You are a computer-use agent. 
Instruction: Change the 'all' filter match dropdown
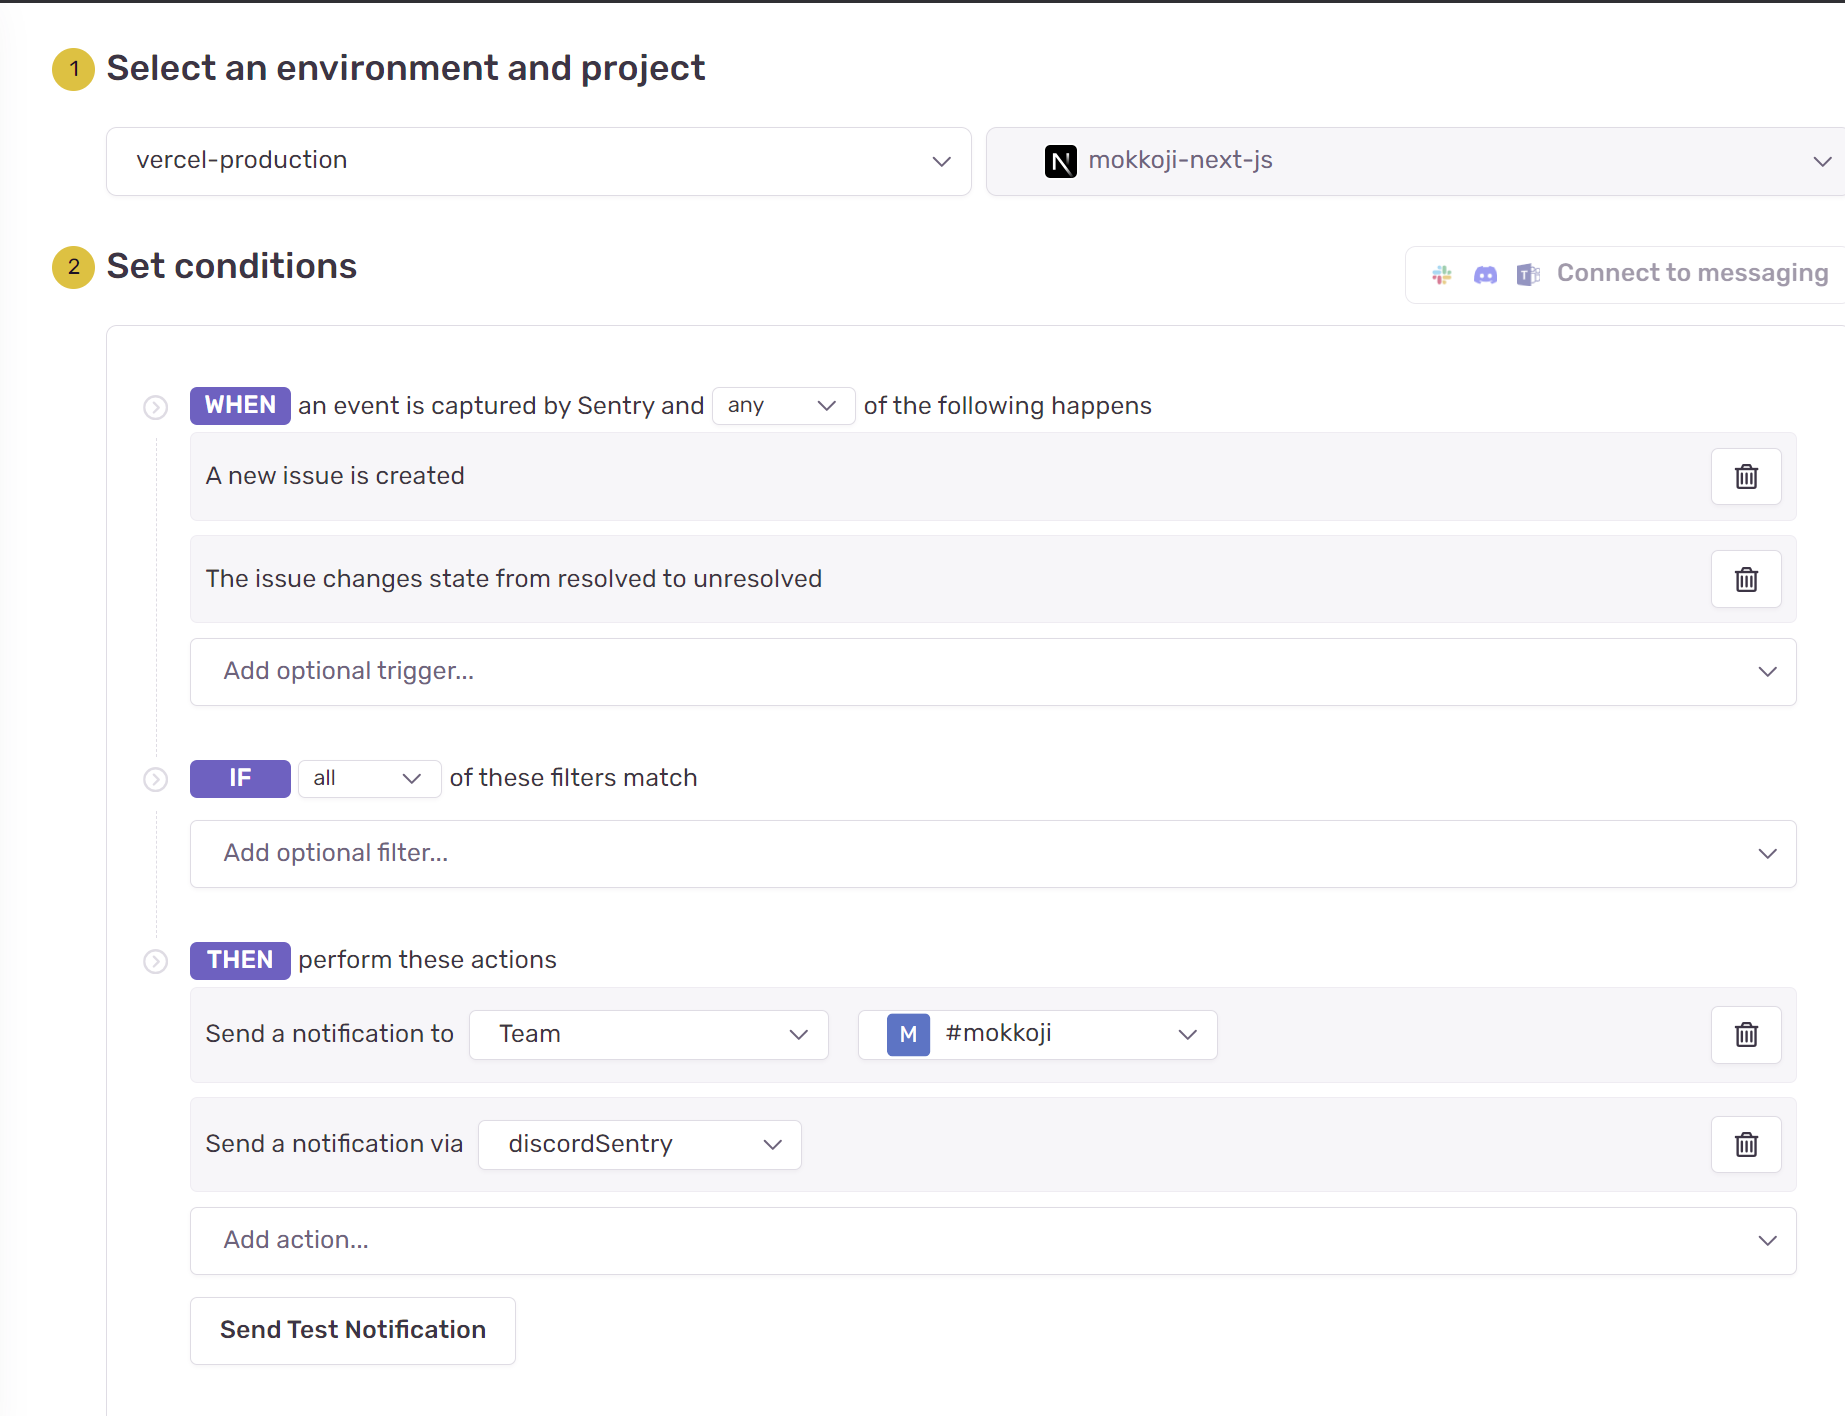tap(369, 779)
